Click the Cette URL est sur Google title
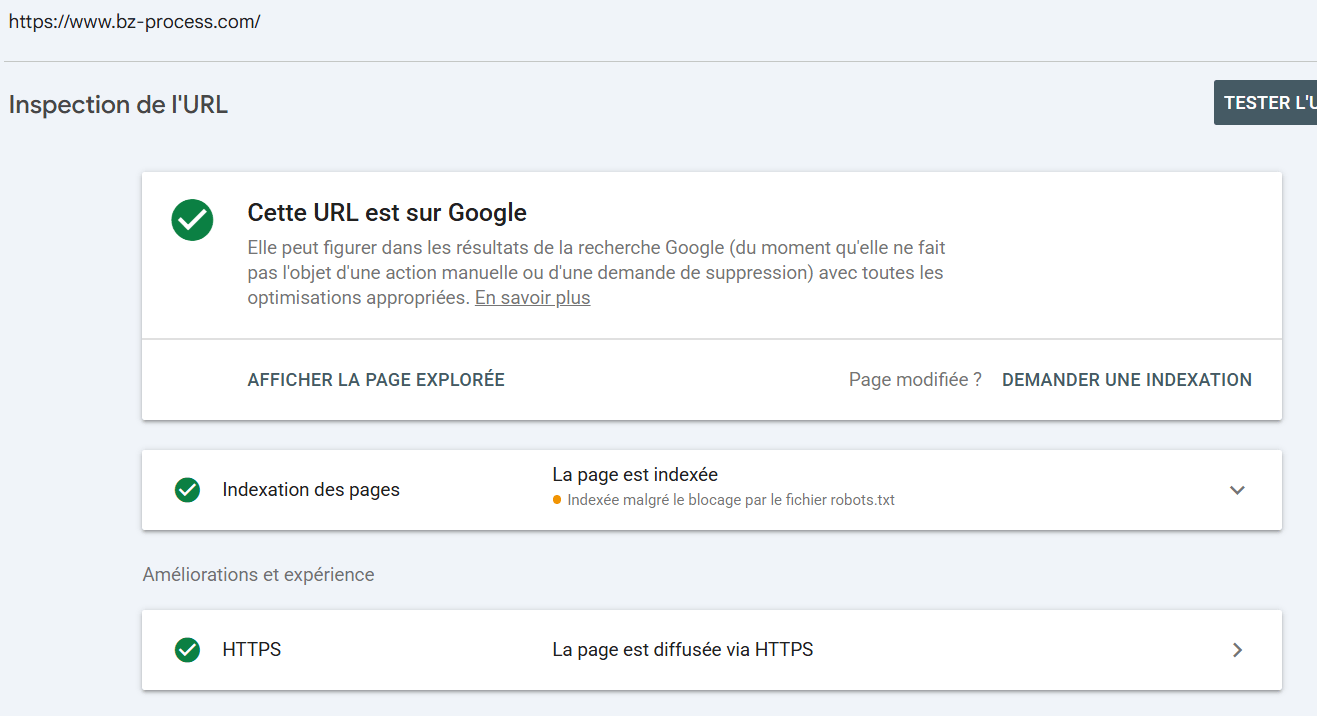The image size is (1317, 716). pos(387,212)
